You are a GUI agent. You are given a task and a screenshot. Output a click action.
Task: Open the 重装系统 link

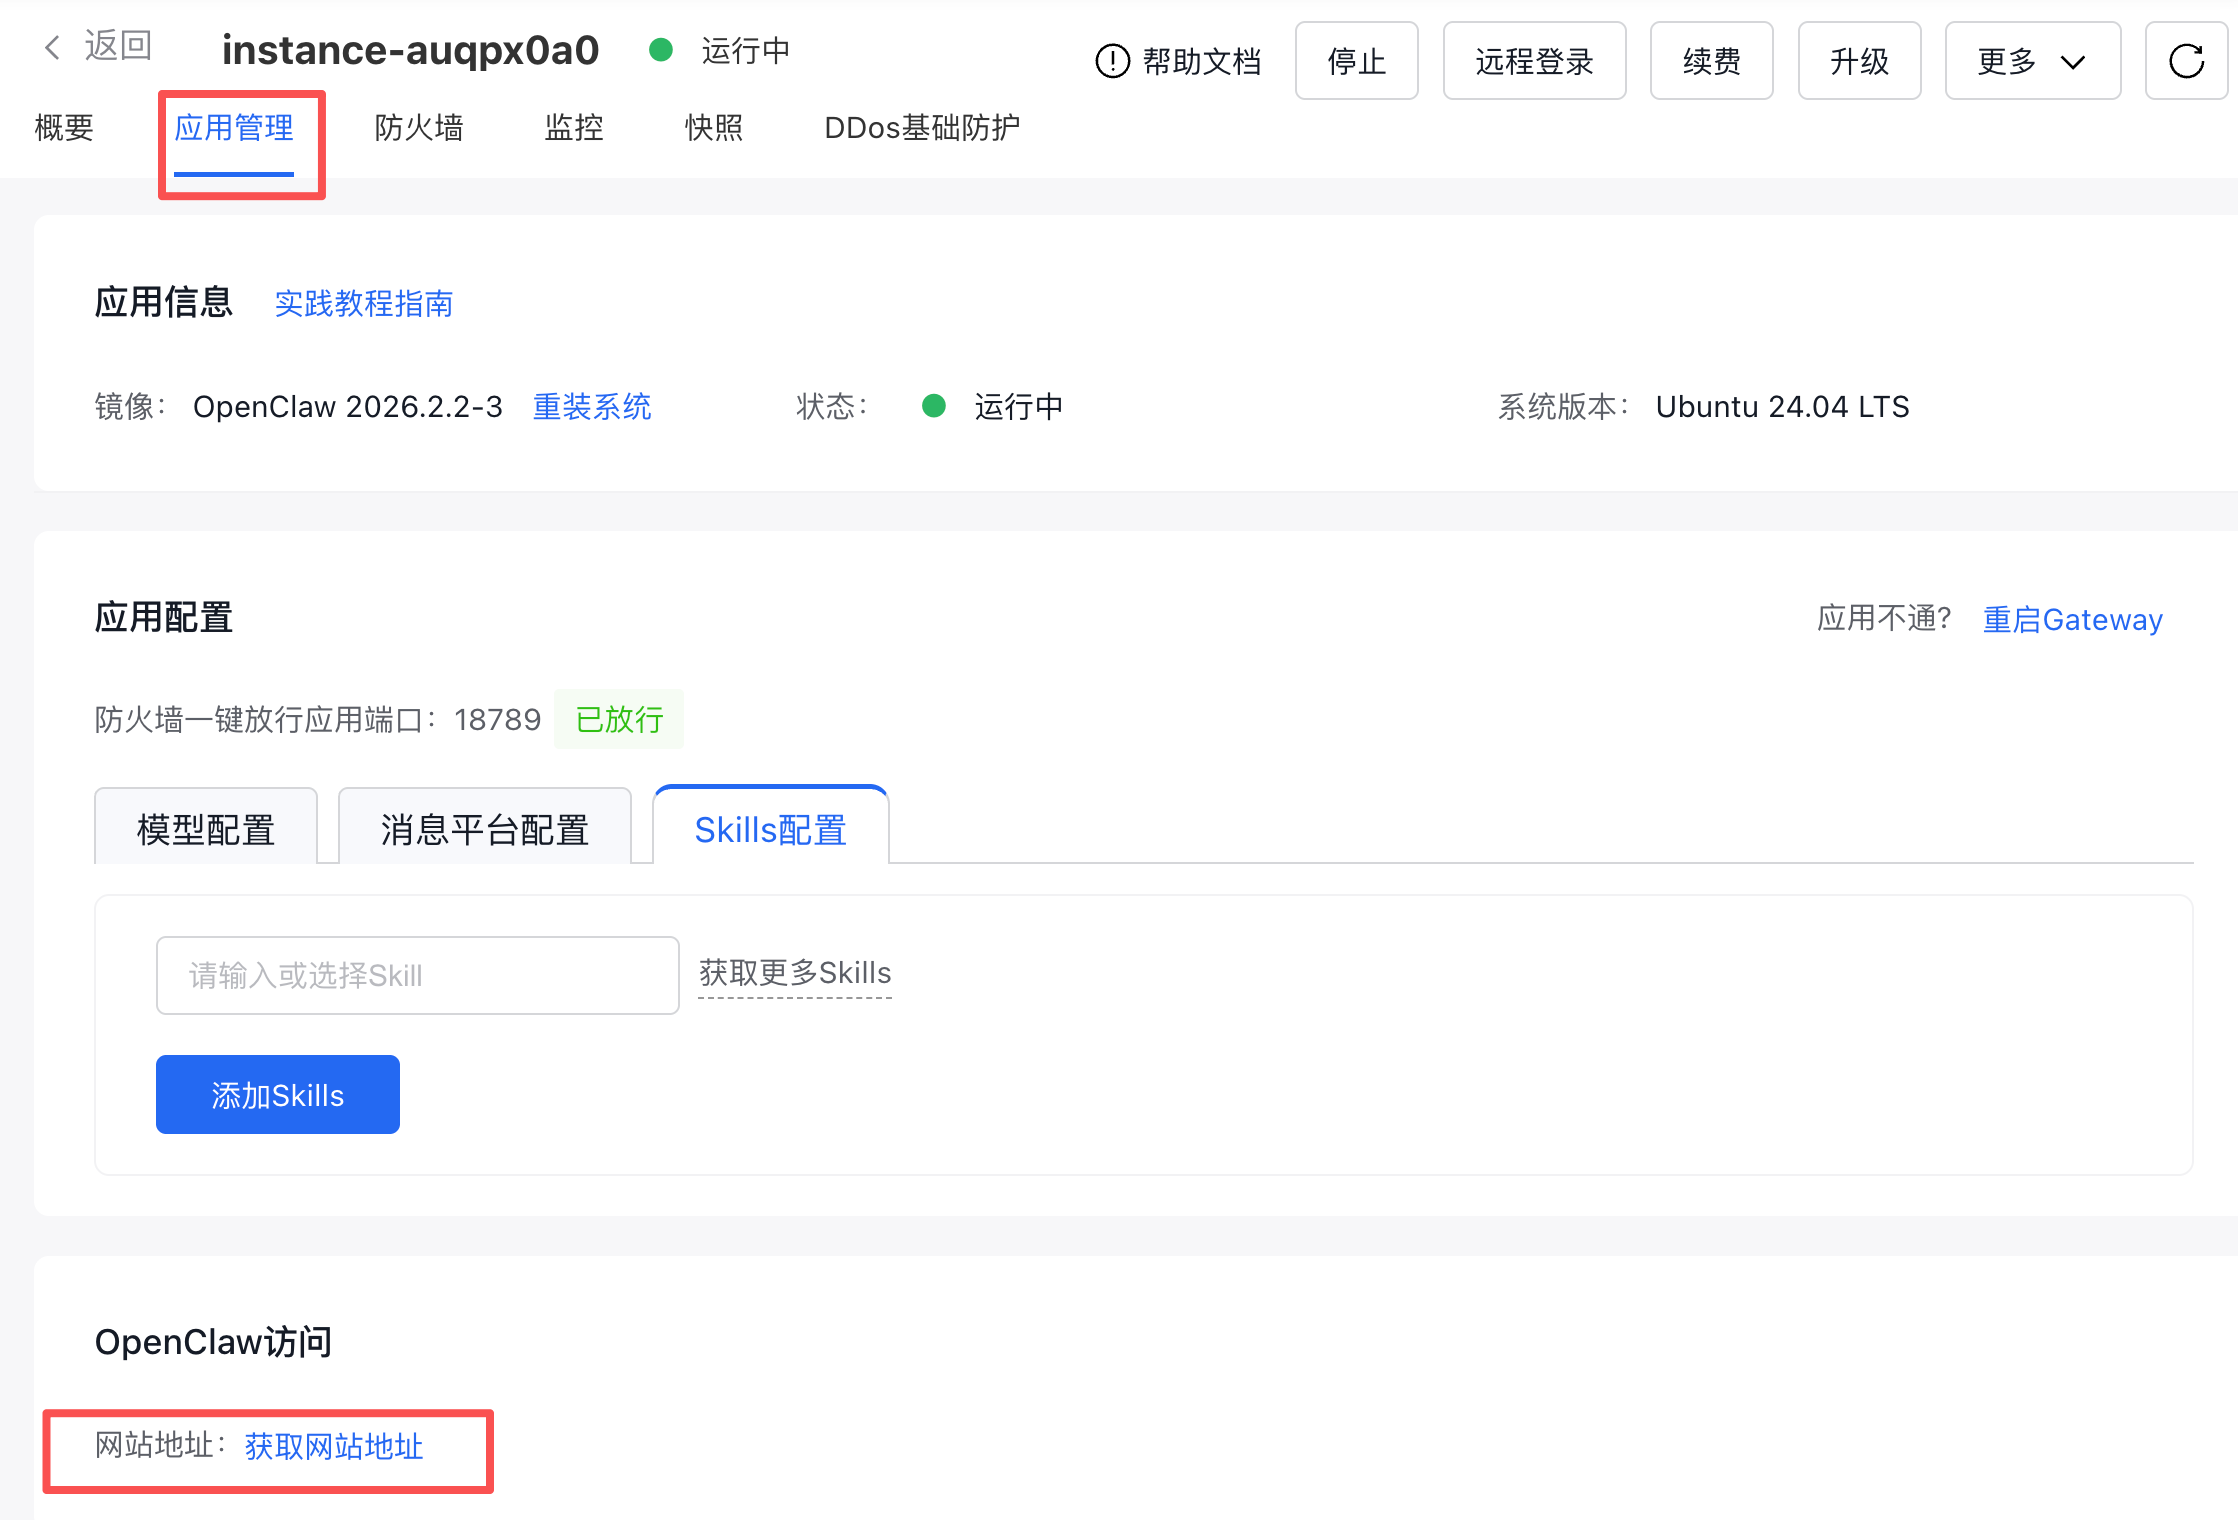[592, 407]
